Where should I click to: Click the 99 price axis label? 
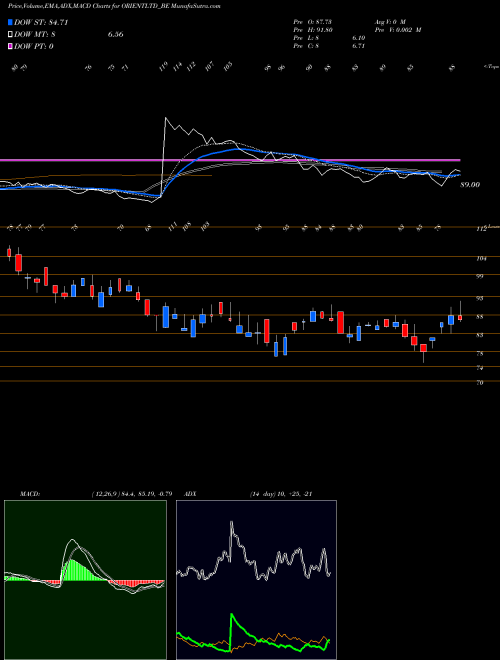480,277
